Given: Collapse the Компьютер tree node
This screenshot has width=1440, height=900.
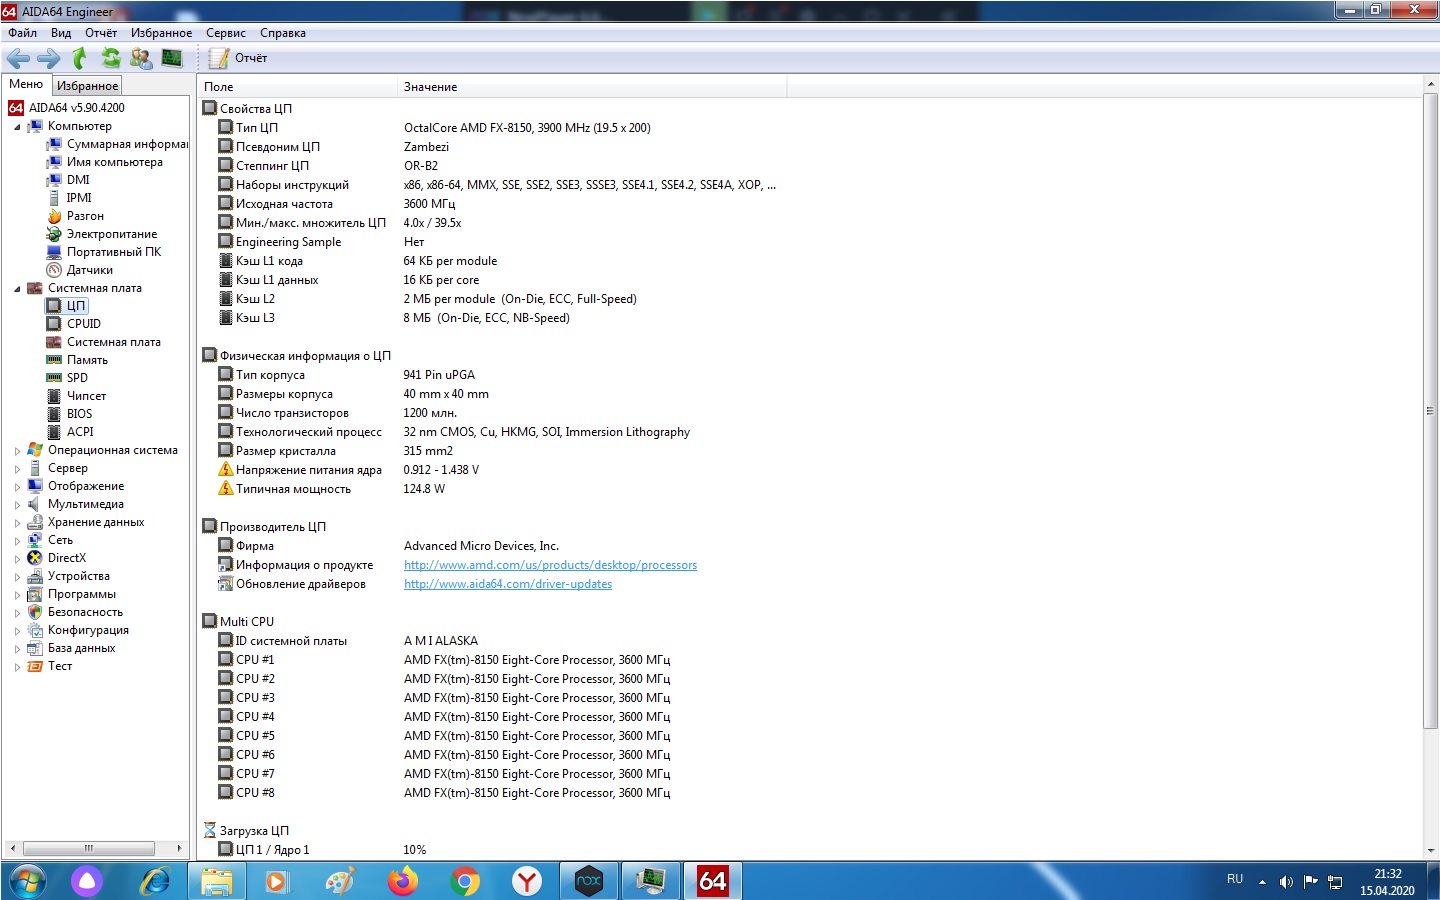Looking at the screenshot, I should pyautogui.click(x=17, y=127).
